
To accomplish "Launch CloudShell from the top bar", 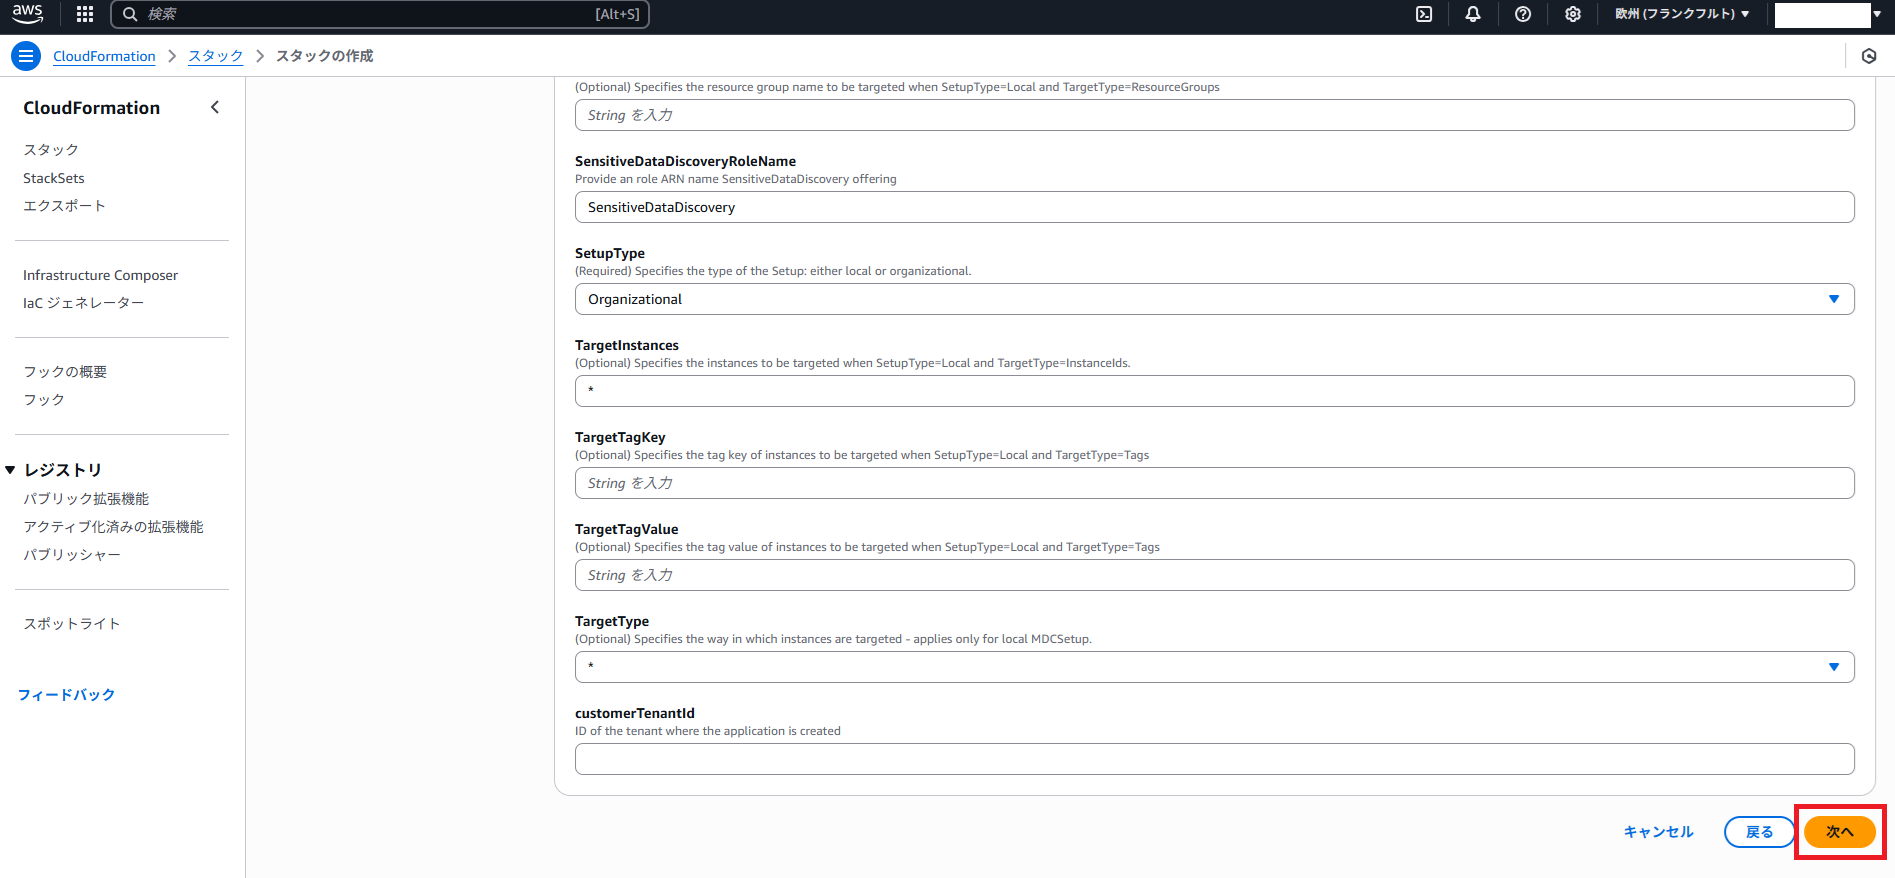I will click(x=1424, y=14).
